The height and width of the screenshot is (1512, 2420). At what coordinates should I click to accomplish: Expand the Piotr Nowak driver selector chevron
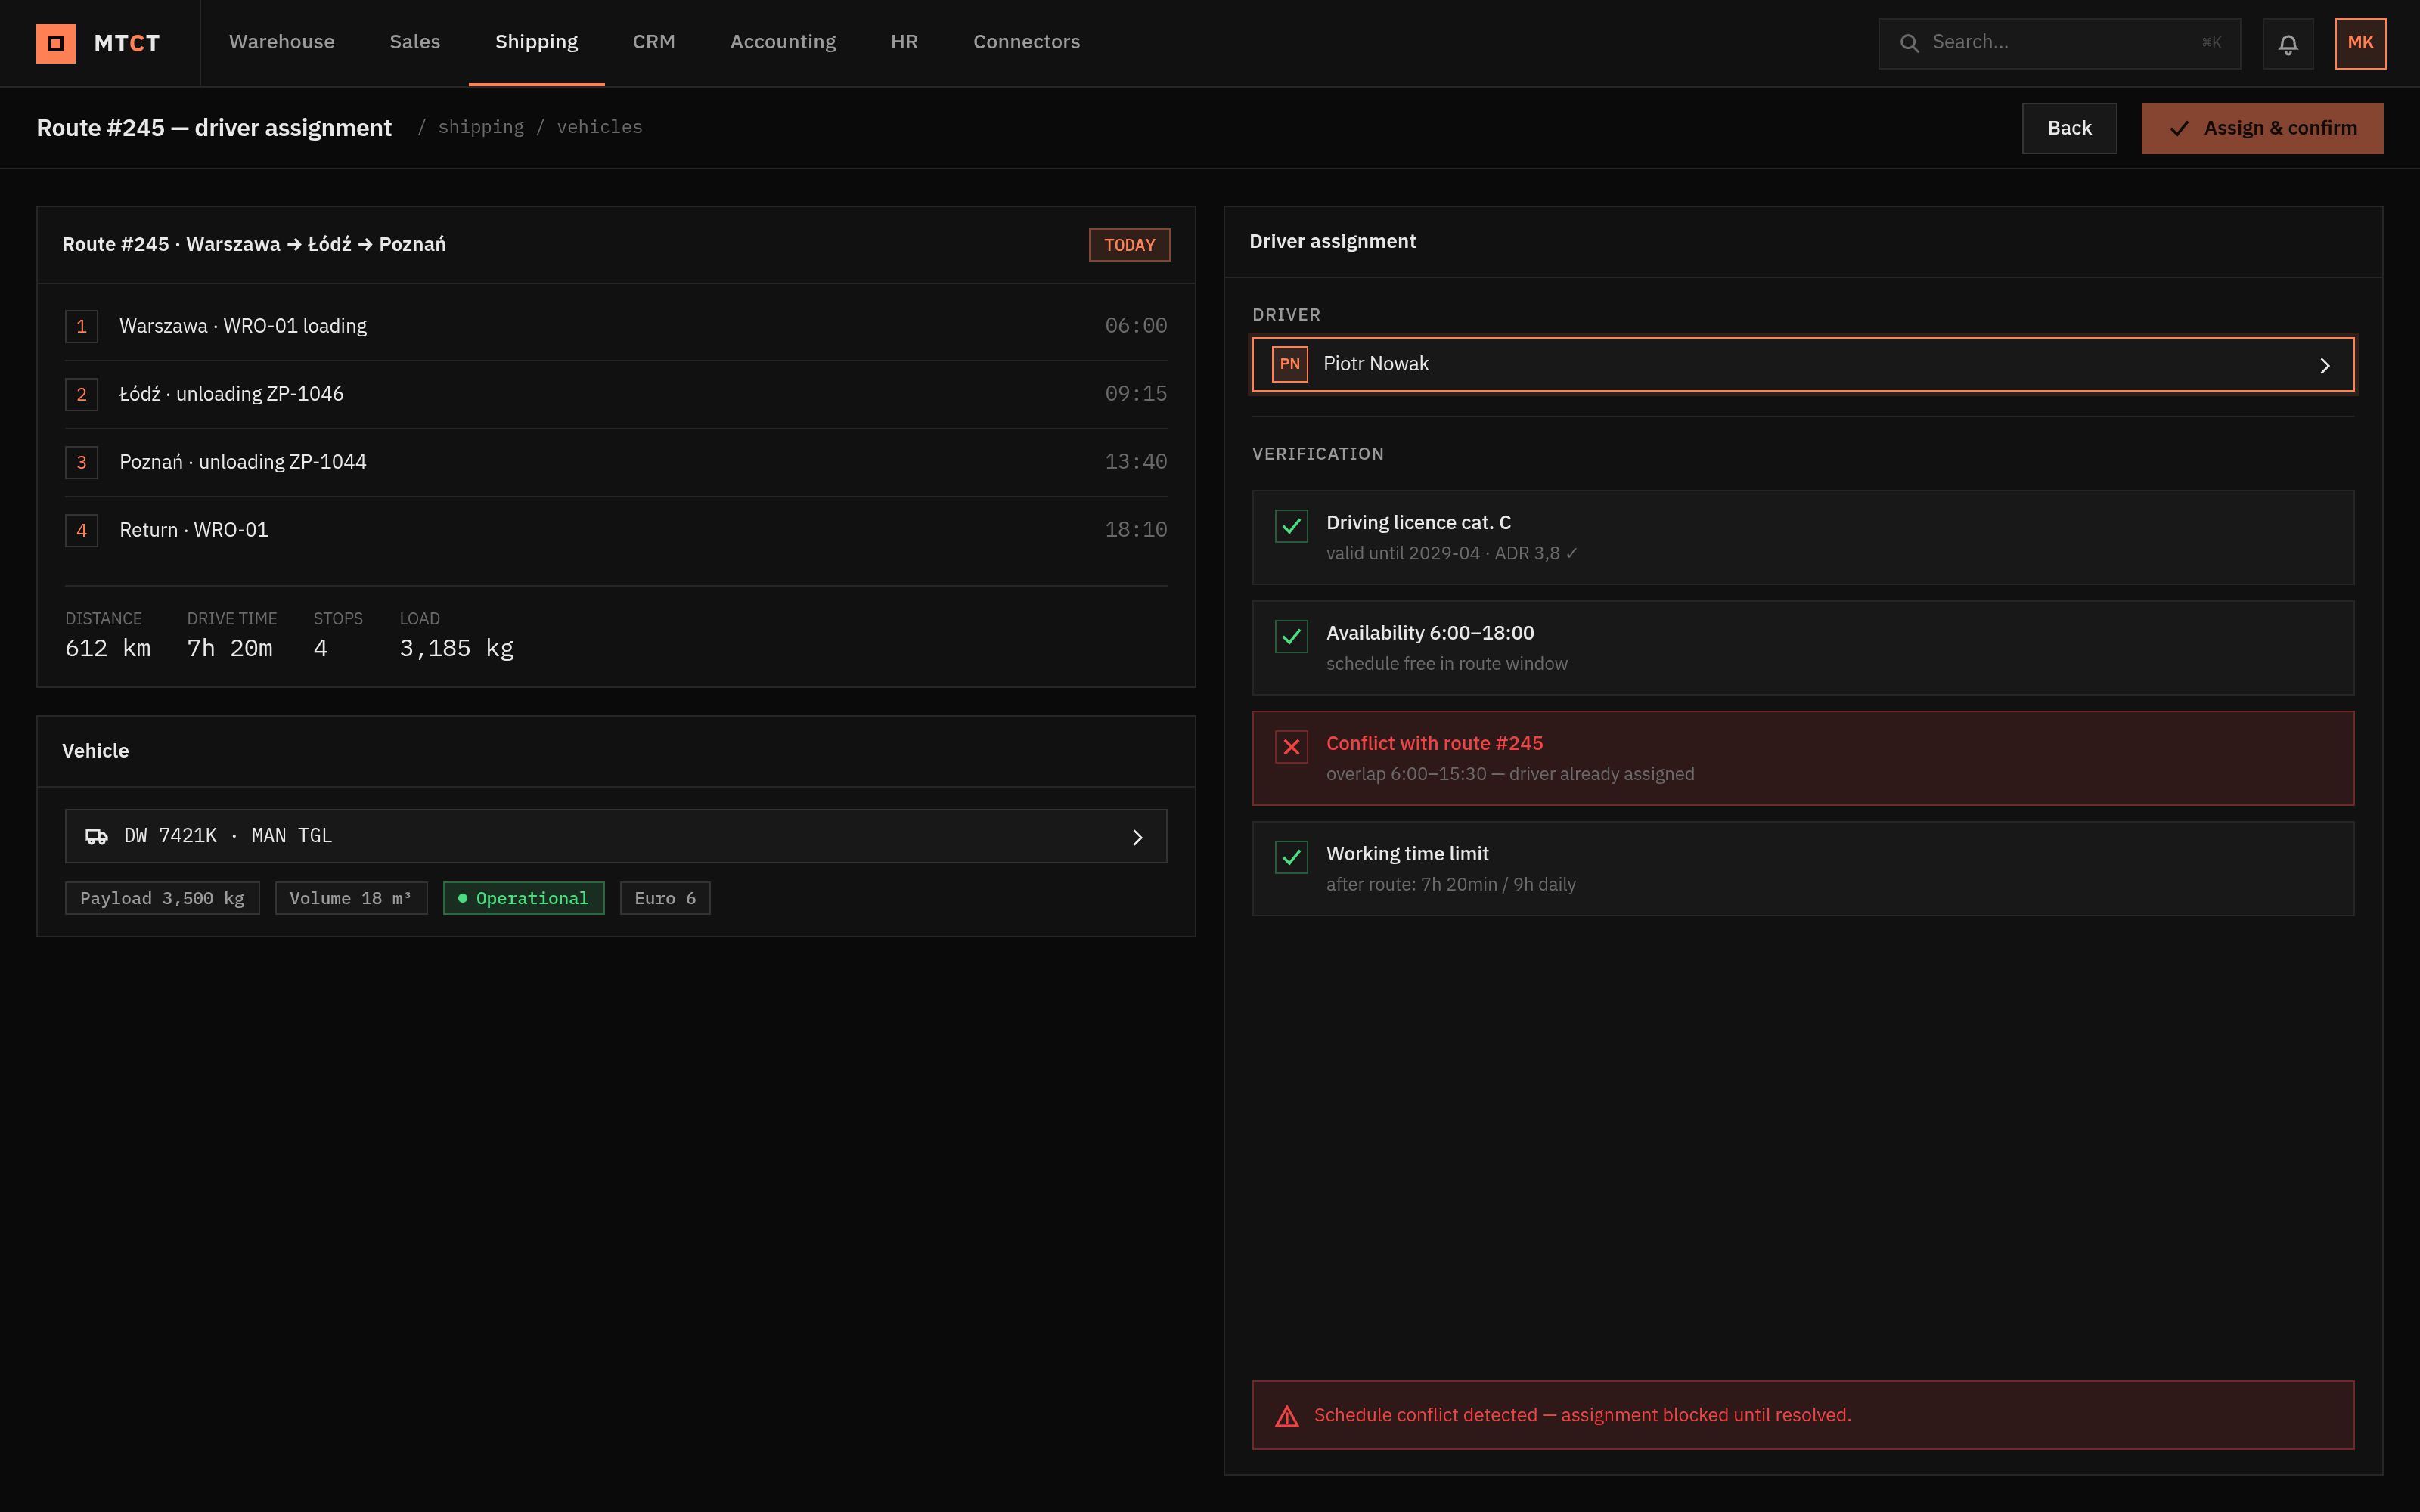[2325, 366]
